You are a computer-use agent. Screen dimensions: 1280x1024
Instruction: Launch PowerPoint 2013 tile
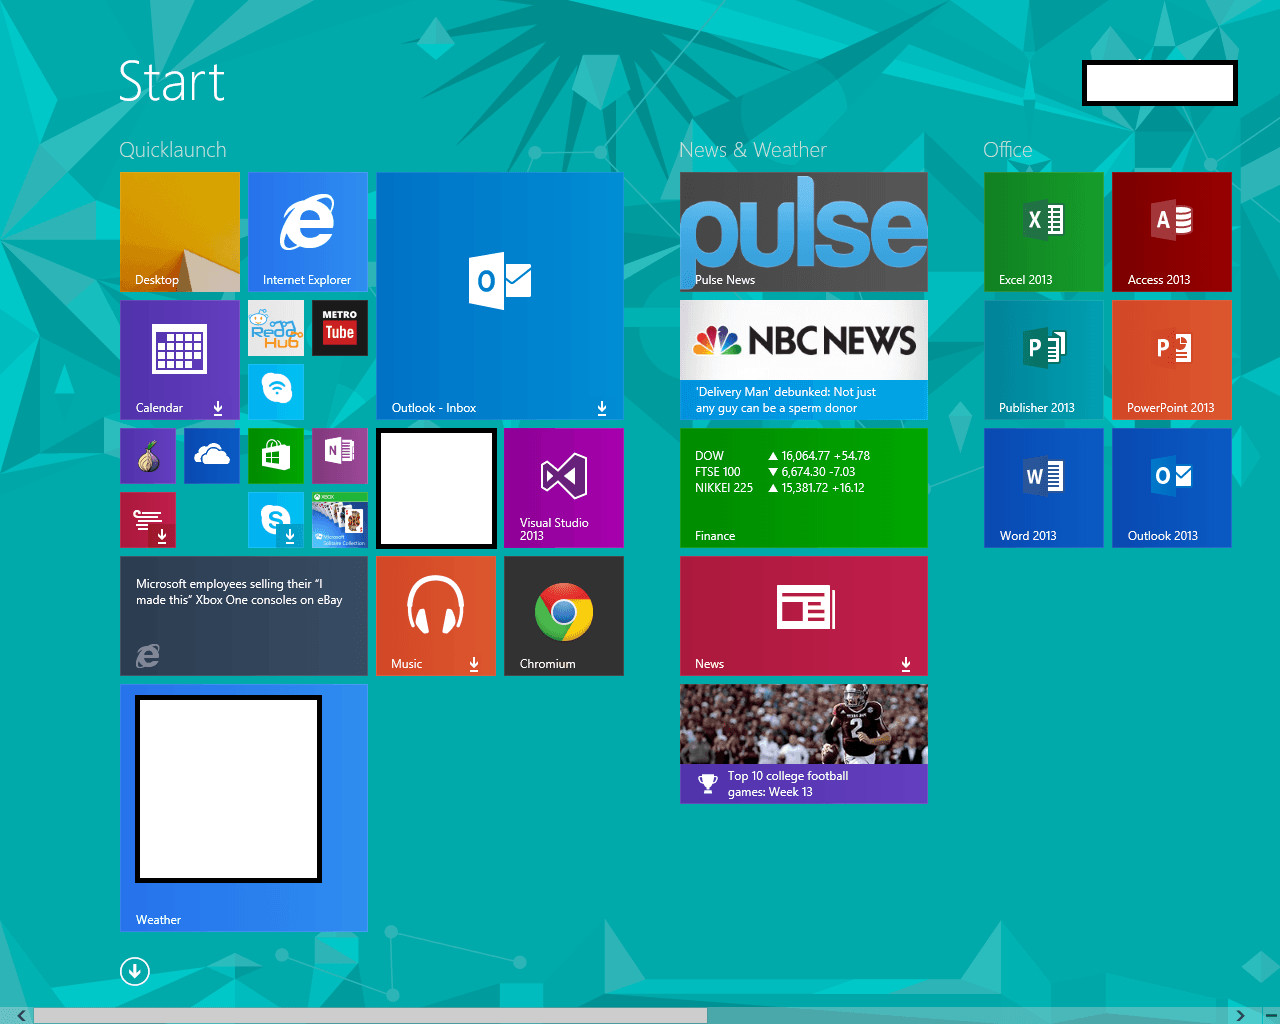pos(1172,360)
